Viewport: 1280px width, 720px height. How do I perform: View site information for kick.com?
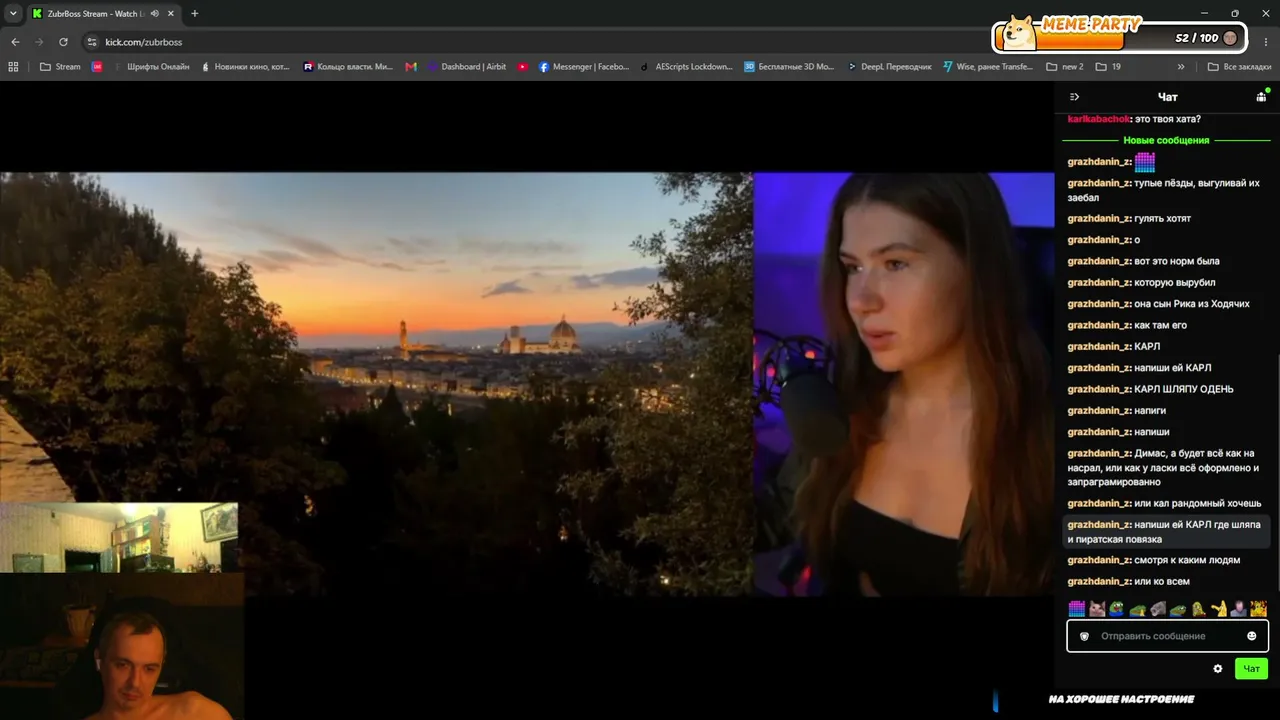(x=92, y=42)
